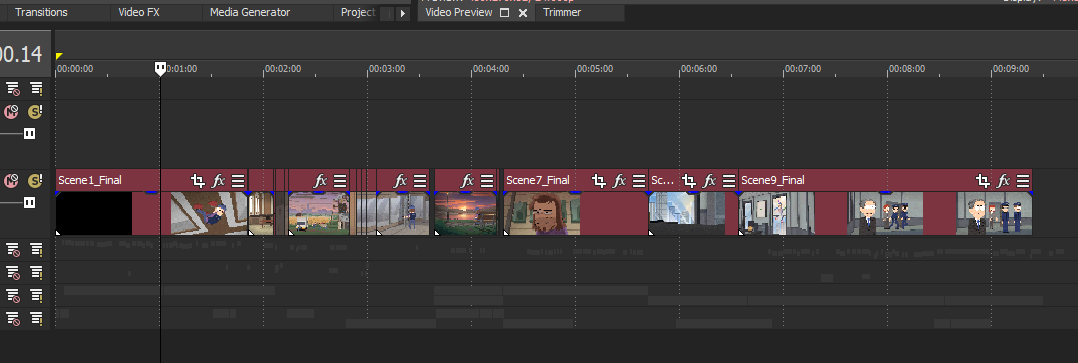Screen dimensions: 1078x363
Task: Open the Media Generator tab
Action: click(250, 12)
